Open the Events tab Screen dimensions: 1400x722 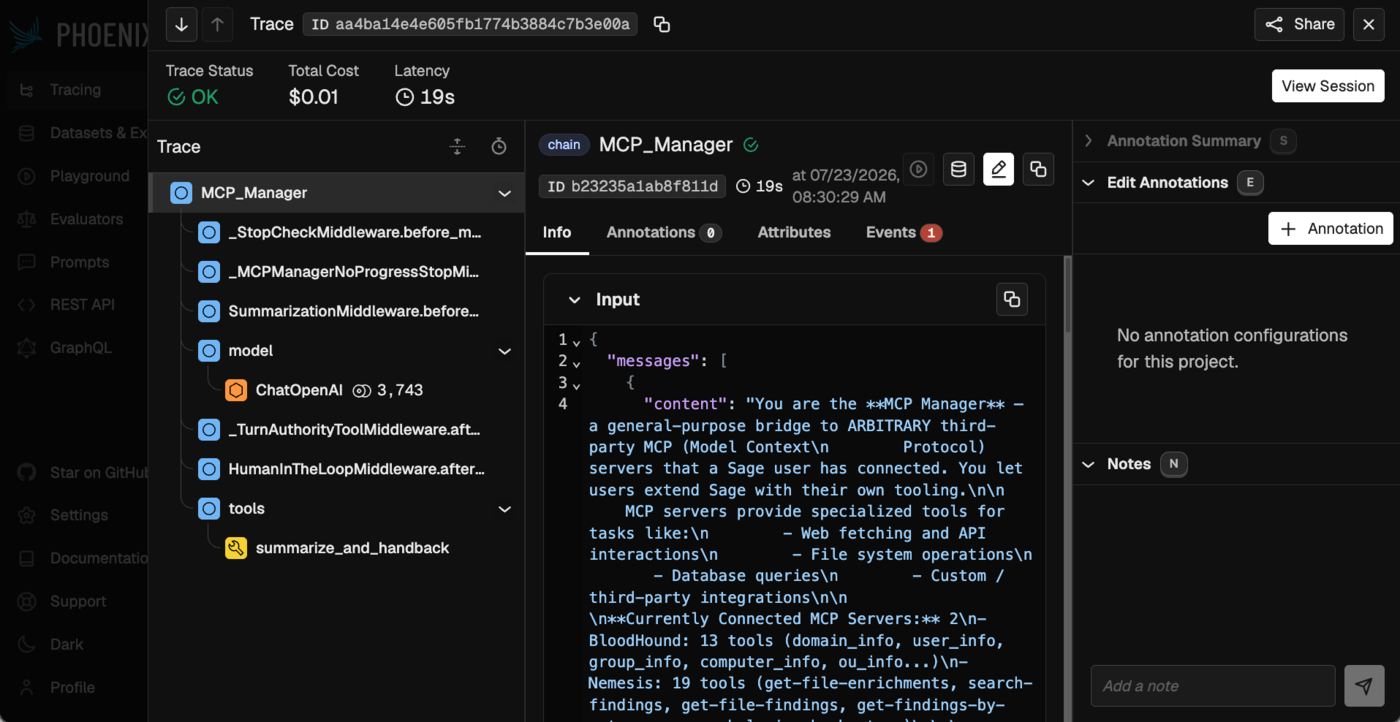tap(903, 232)
